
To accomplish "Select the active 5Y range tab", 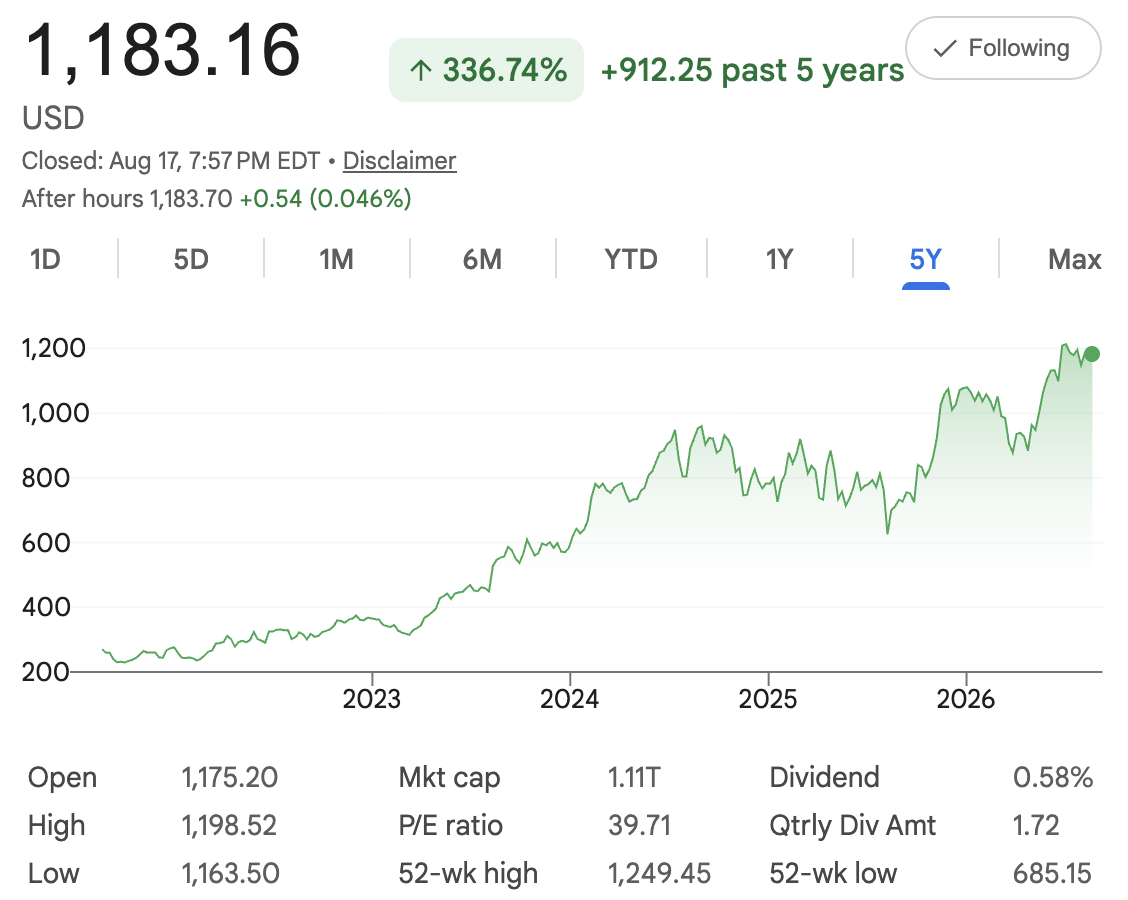I will [925, 259].
